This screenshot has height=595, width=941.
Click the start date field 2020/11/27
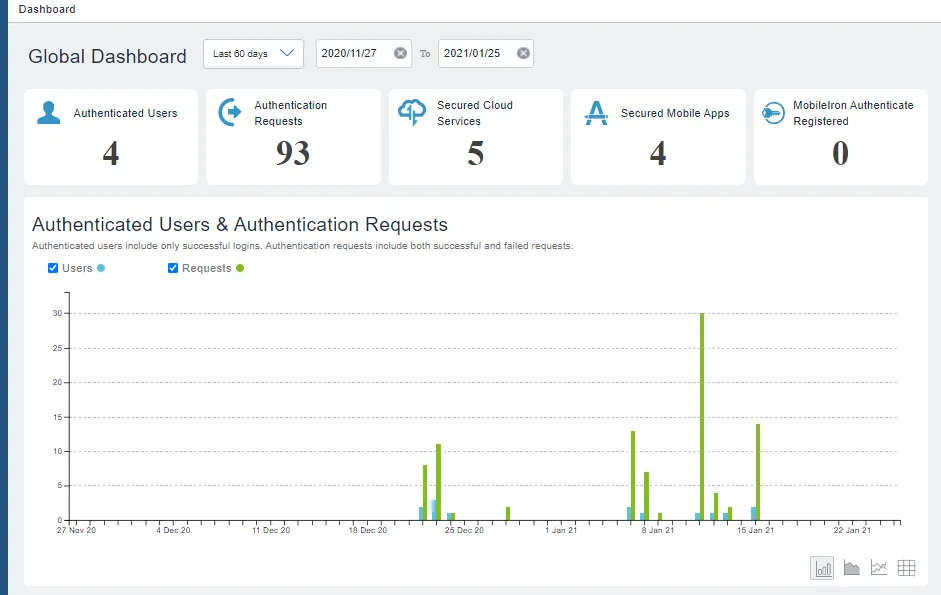point(364,53)
